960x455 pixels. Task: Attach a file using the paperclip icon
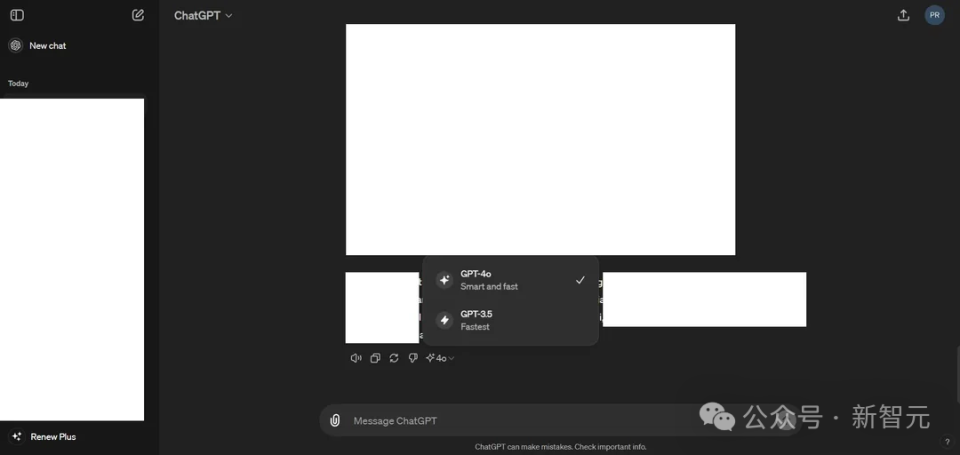coord(335,421)
